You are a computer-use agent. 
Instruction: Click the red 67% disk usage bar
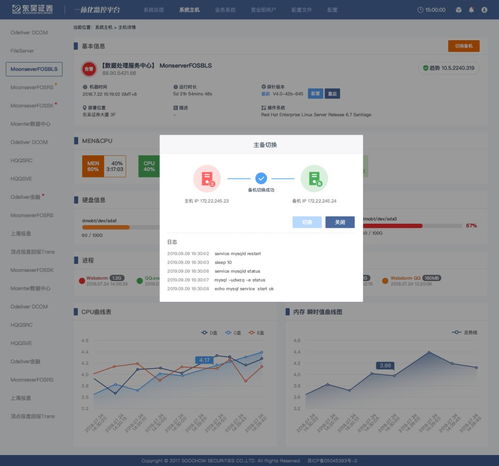pyautogui.click(x=392, y=226)
